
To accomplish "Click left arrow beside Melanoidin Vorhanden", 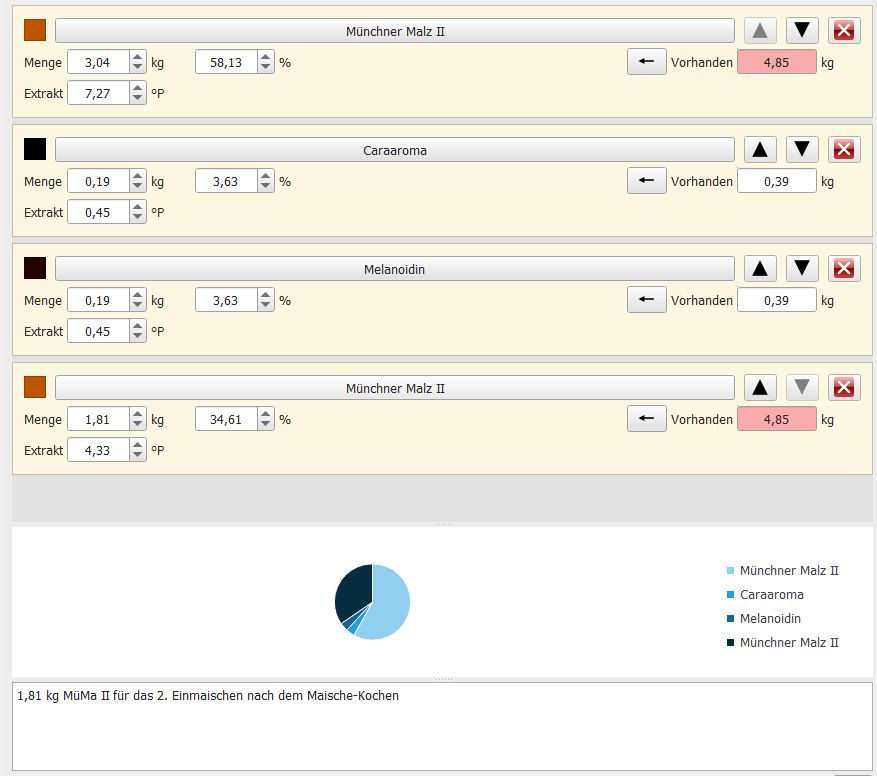I will (646, 300).
